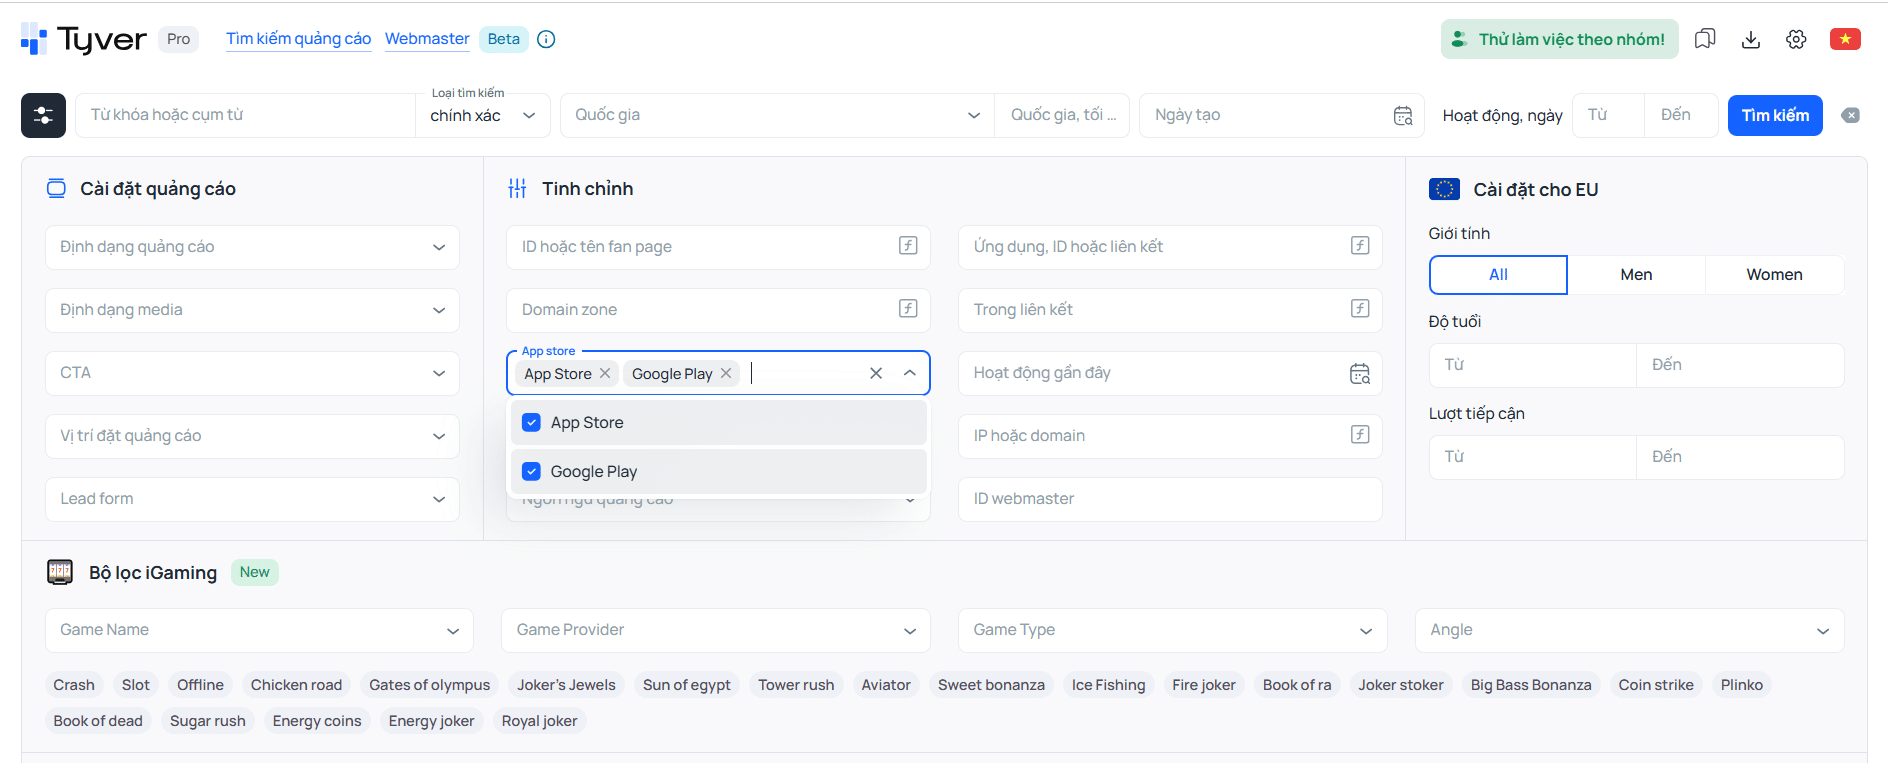The width and height of the screenshot is (1888, 763).
Task: Click the Từ khóa hoặc cụm từ field
Action: [x=245, y=115]
